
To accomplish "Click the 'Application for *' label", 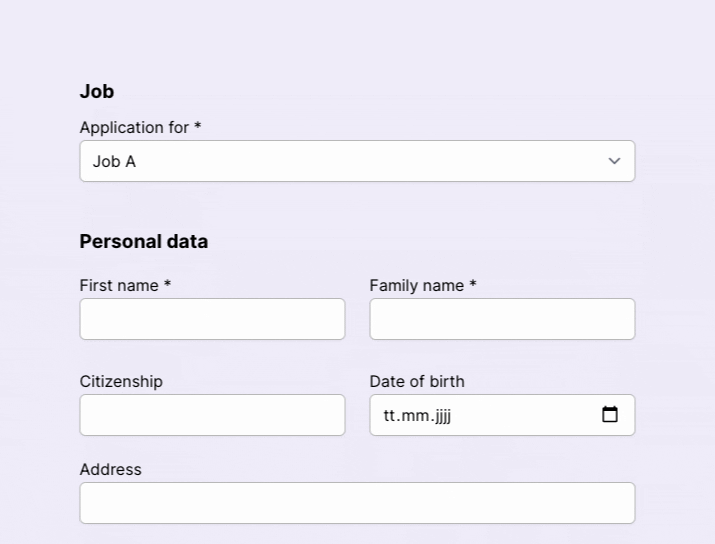I will click(x=140, y=127).
